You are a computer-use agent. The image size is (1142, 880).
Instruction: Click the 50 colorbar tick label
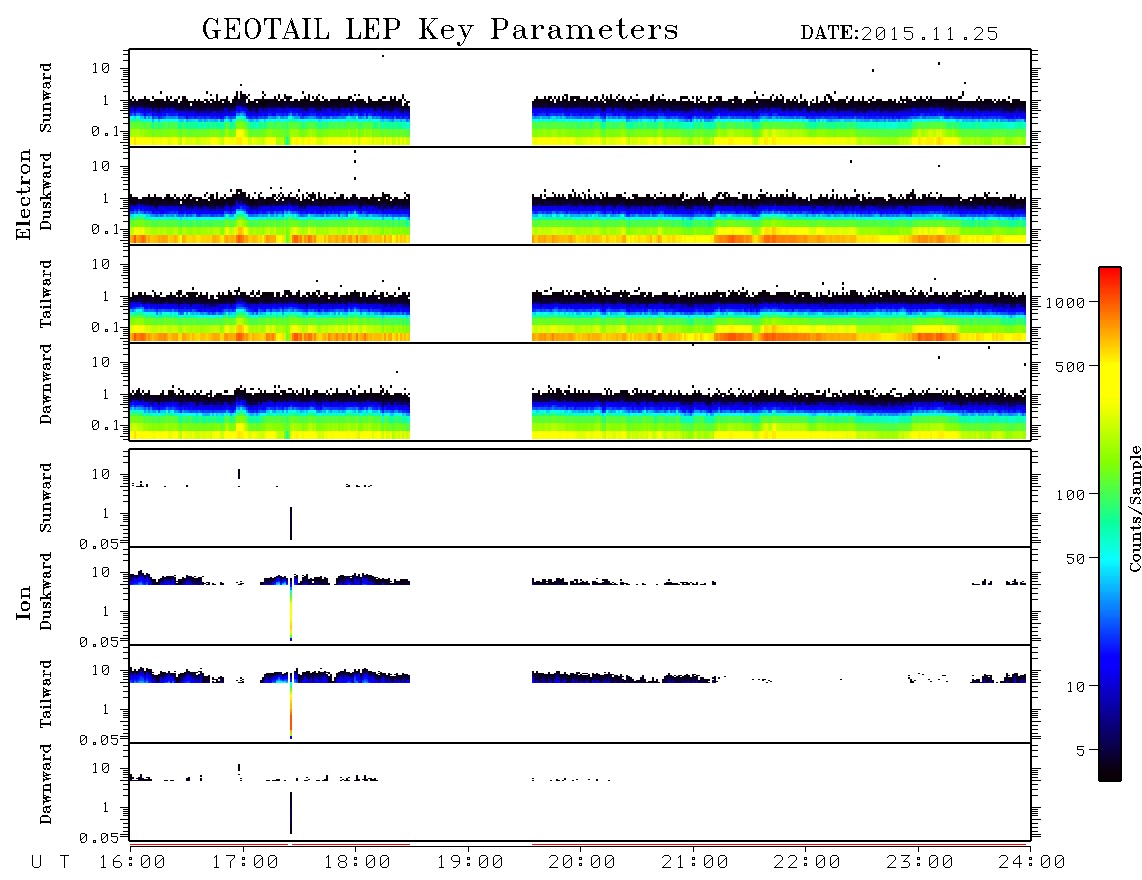pos(1075,559)
